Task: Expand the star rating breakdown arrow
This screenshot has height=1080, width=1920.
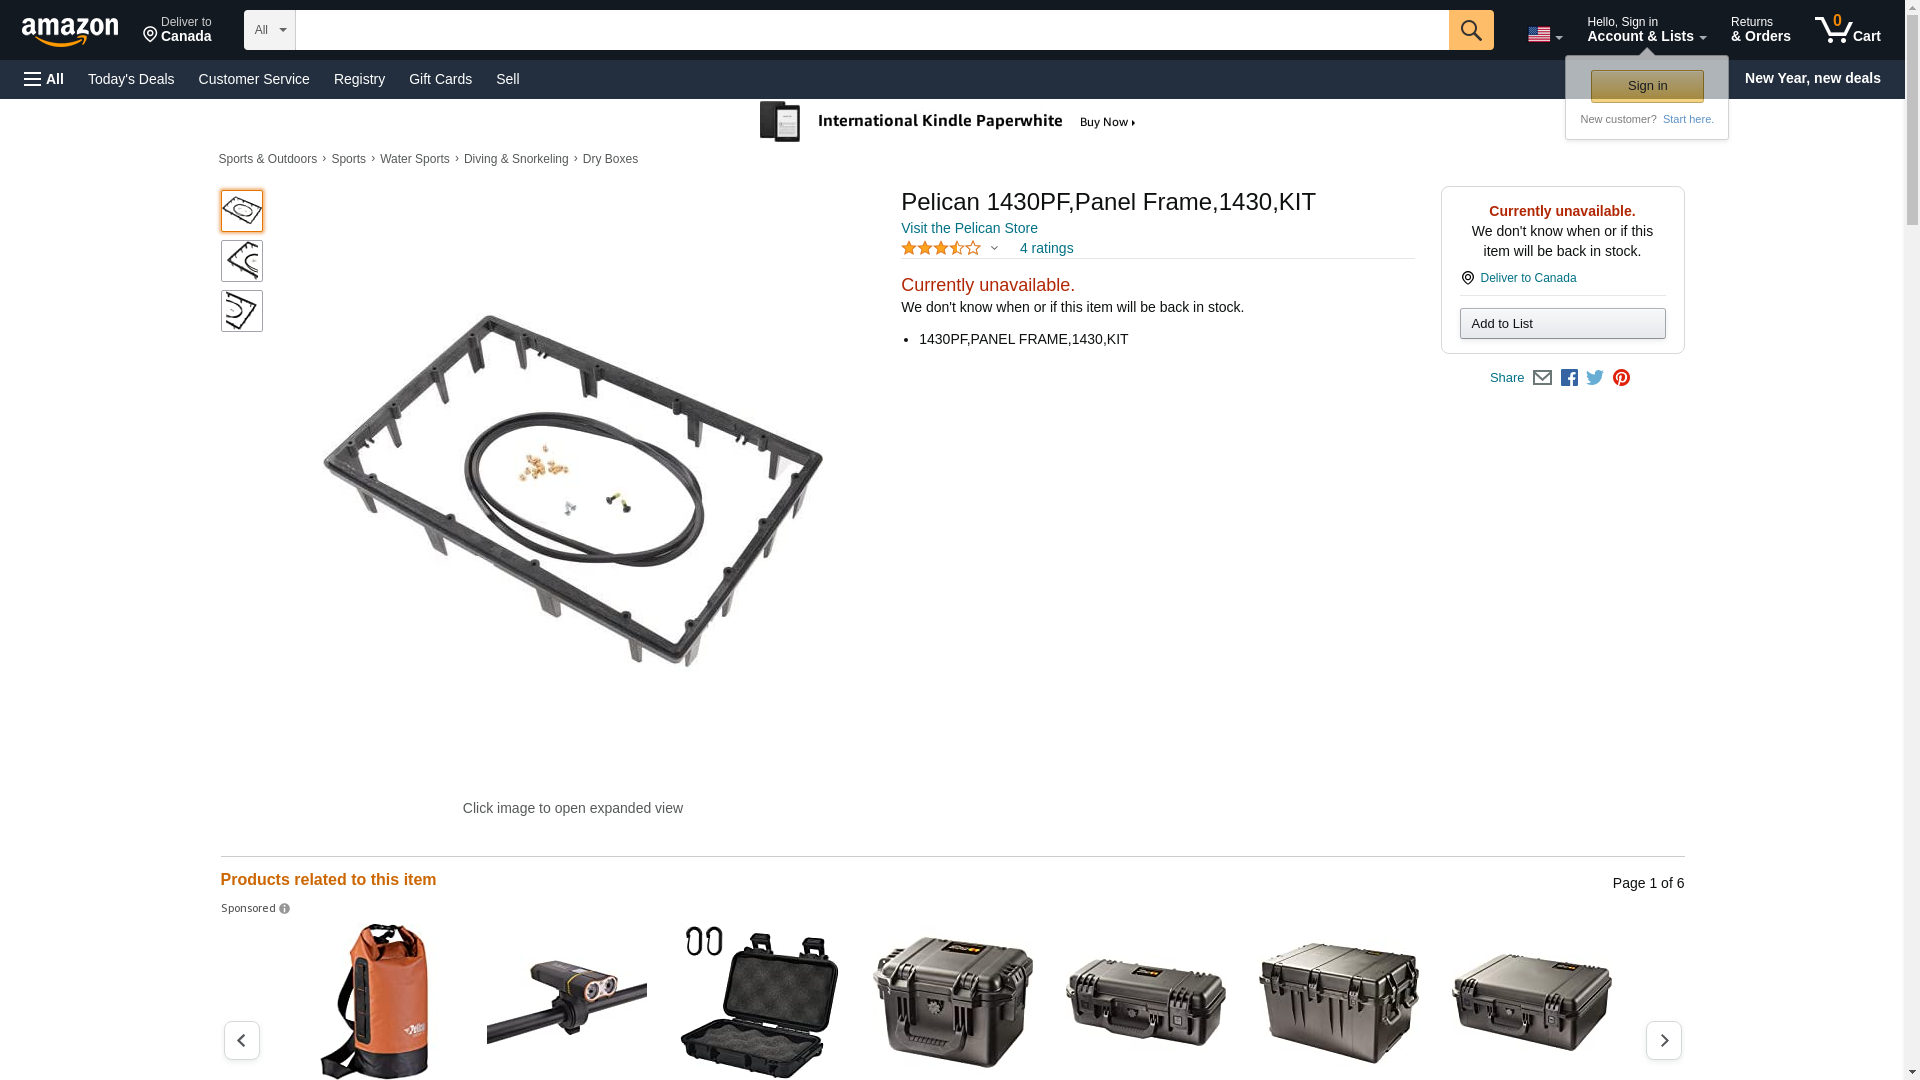Action: (994, 248)
